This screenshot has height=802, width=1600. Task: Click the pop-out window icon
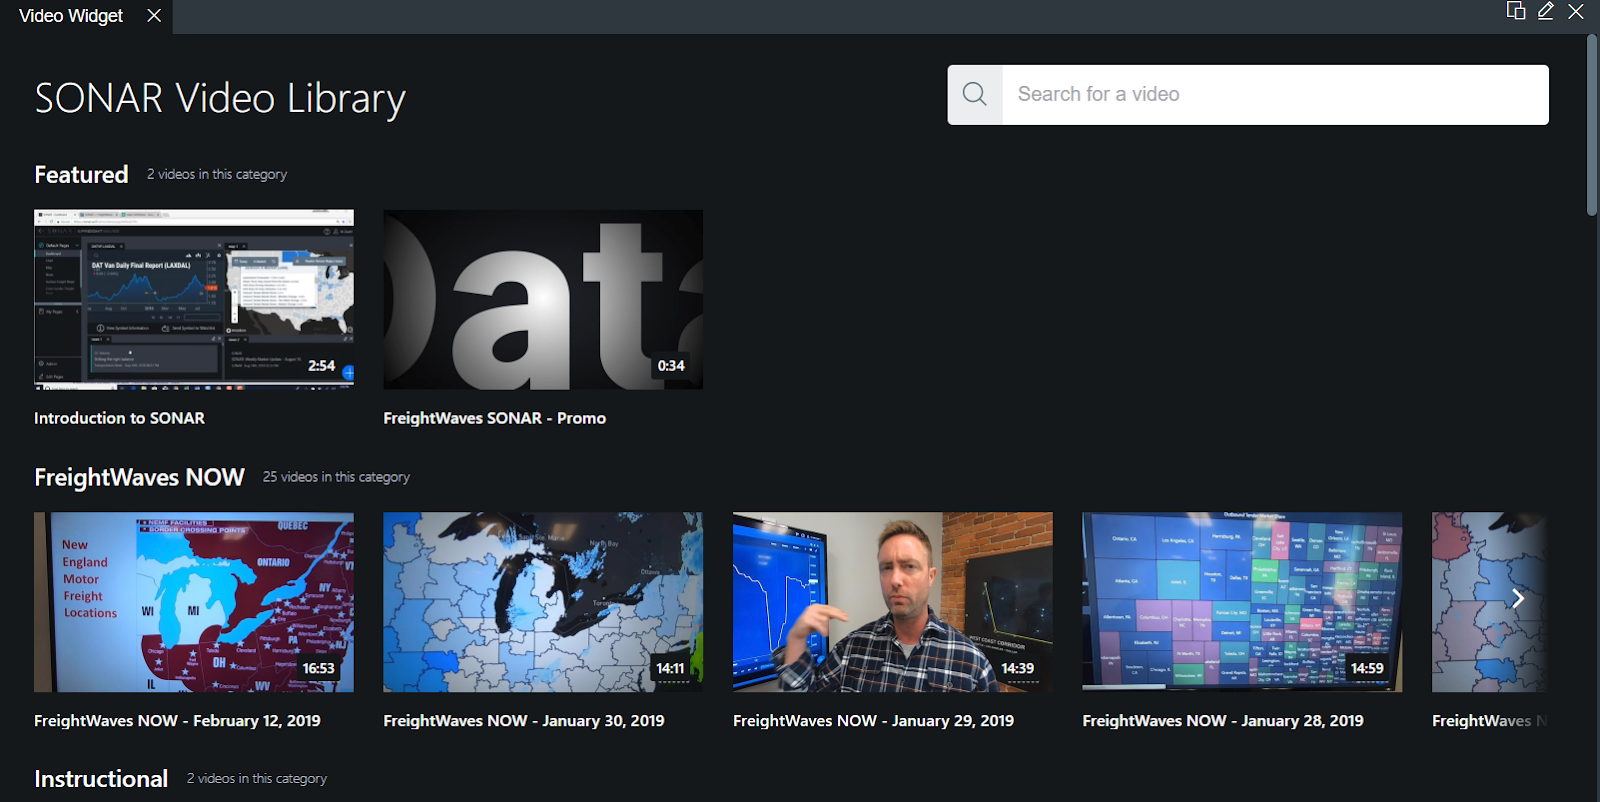[x=1516, y=11]
